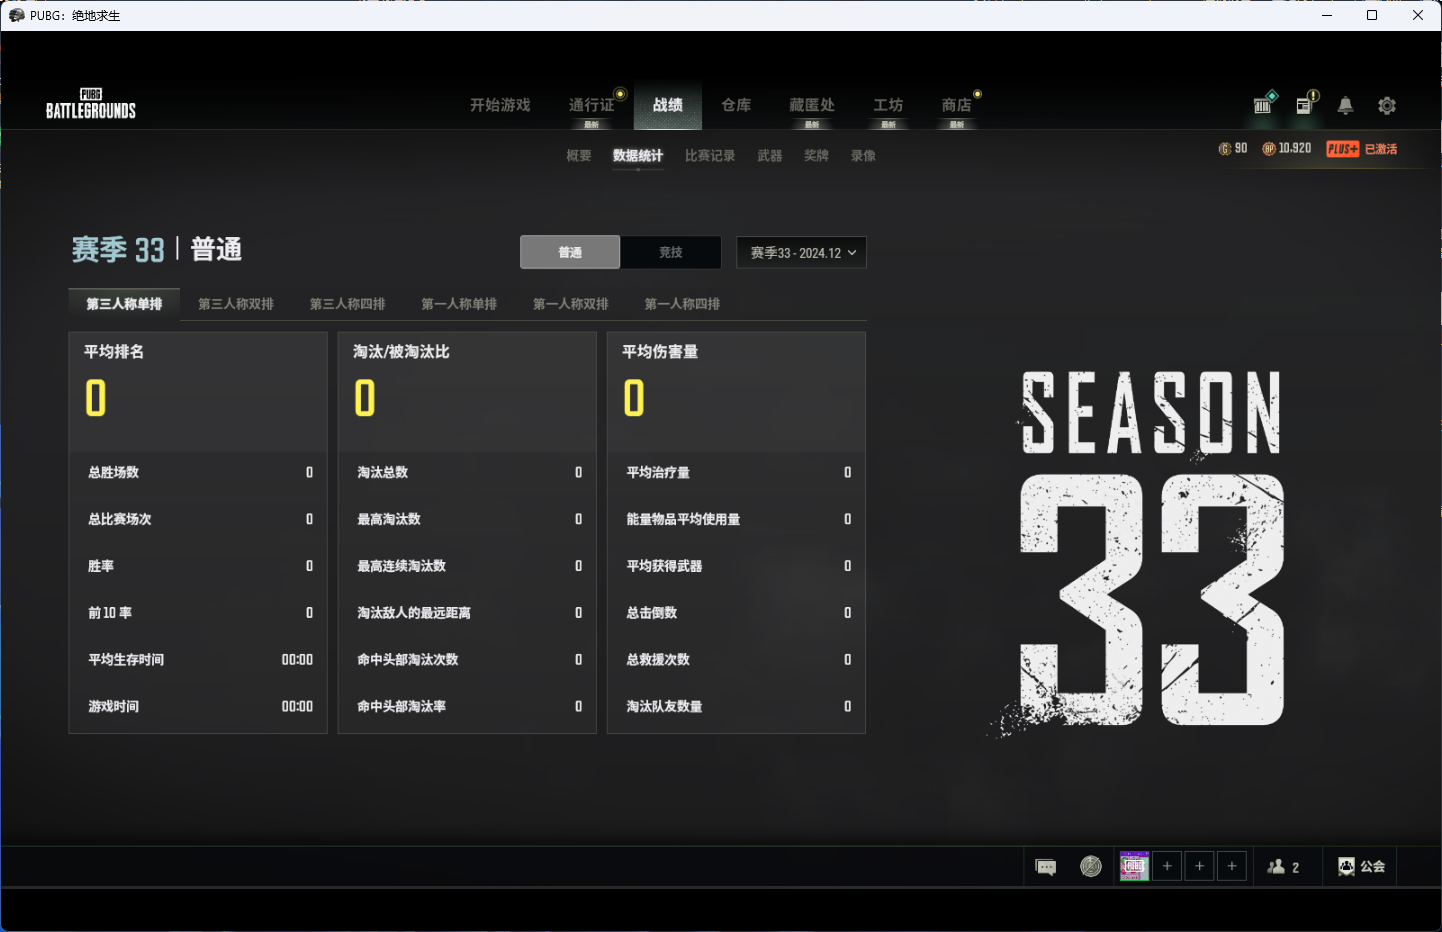Click the 淘汰敌人的最远距离 stat row
1442x932 pixels.
coord(467,613)
